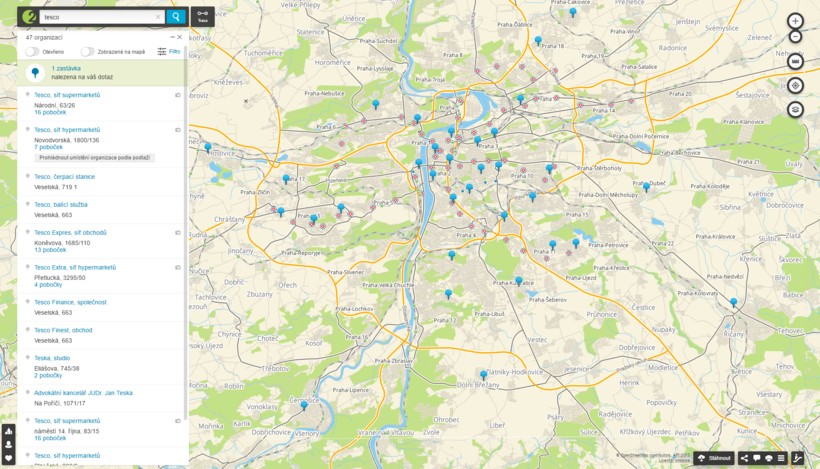
Task: Open the user profile icon at bottom left
Action: (x=8, y=444)
